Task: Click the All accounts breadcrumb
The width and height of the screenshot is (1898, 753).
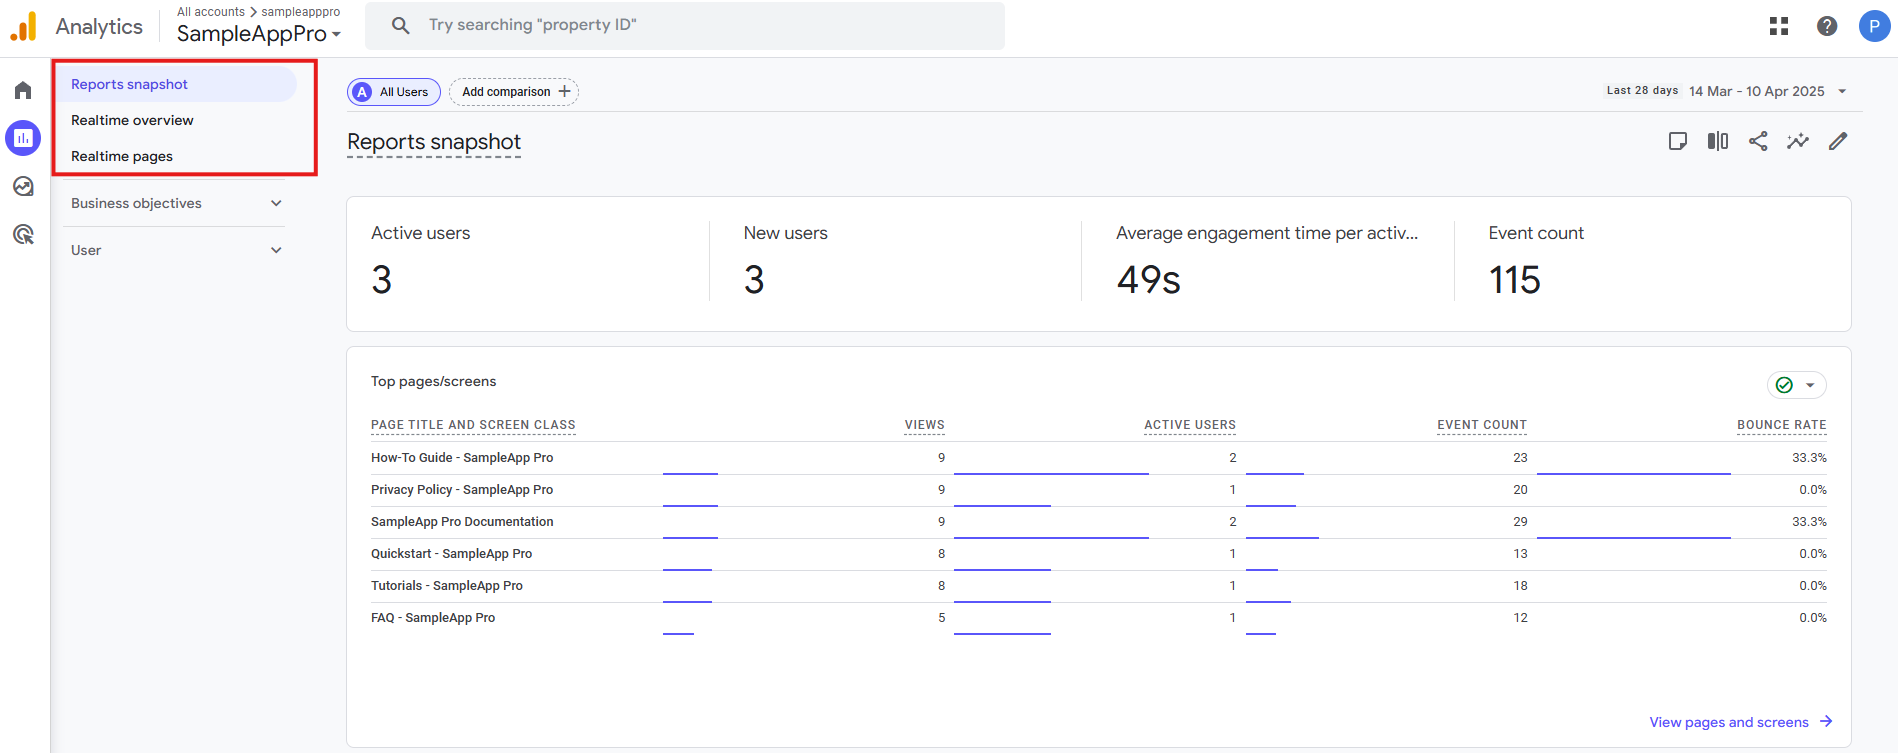Action: [211, 12]
